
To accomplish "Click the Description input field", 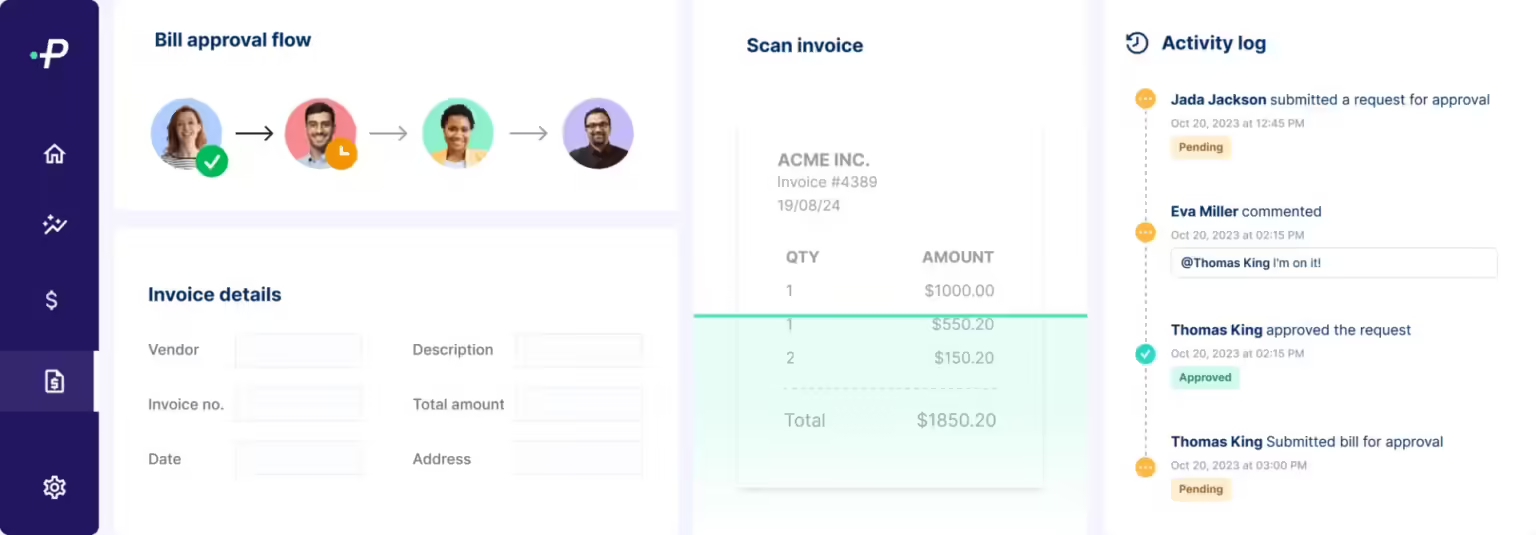I will pos(578,350).
